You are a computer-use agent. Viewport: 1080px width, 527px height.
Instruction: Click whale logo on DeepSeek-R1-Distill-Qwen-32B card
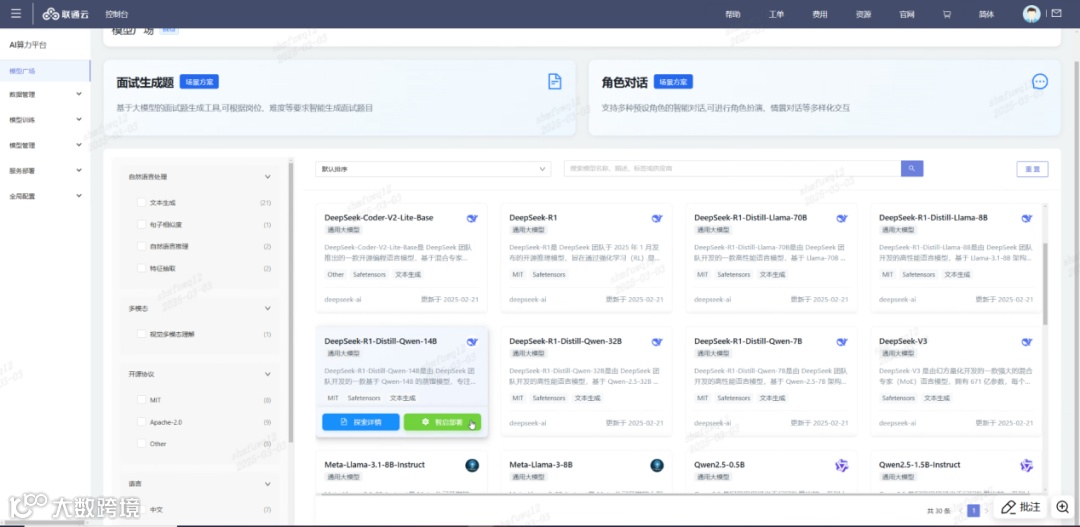click(657, 342)
